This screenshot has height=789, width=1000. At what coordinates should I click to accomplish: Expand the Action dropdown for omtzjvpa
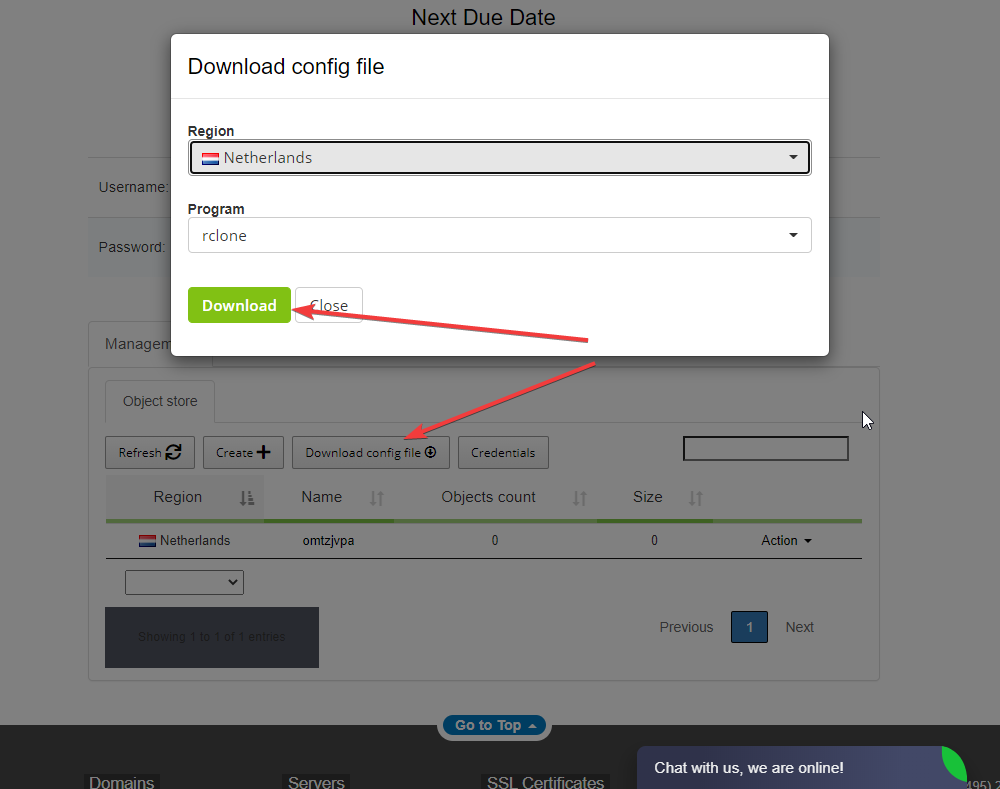pos(786,541)
